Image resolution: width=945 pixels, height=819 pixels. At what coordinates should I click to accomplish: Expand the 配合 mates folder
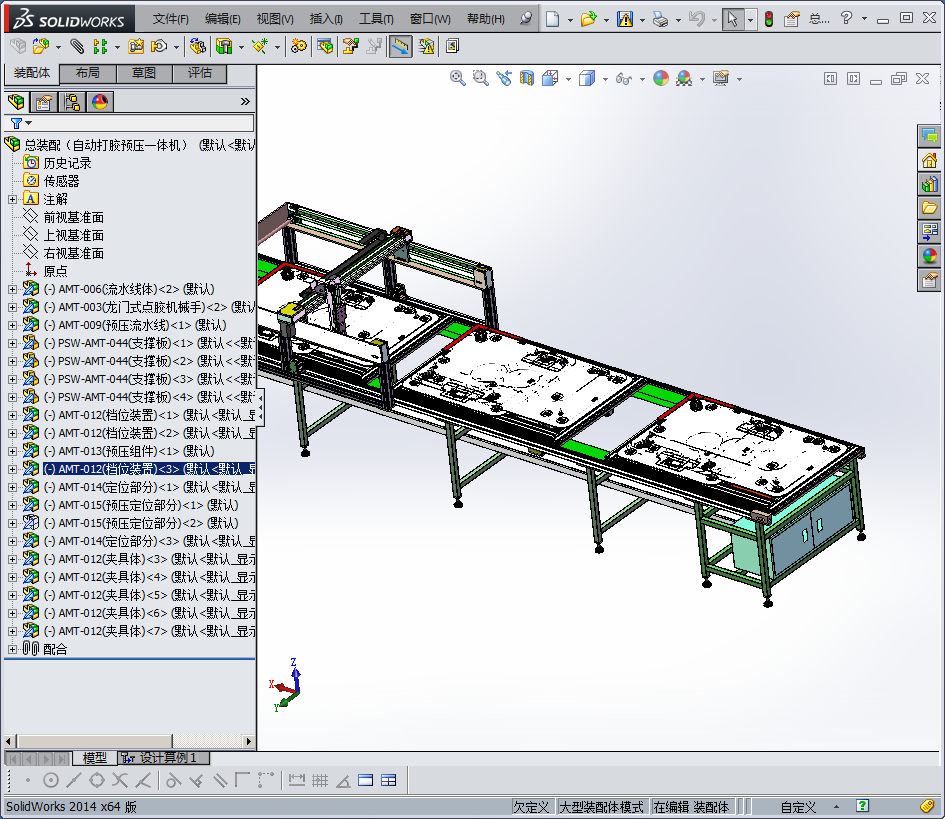12,649
